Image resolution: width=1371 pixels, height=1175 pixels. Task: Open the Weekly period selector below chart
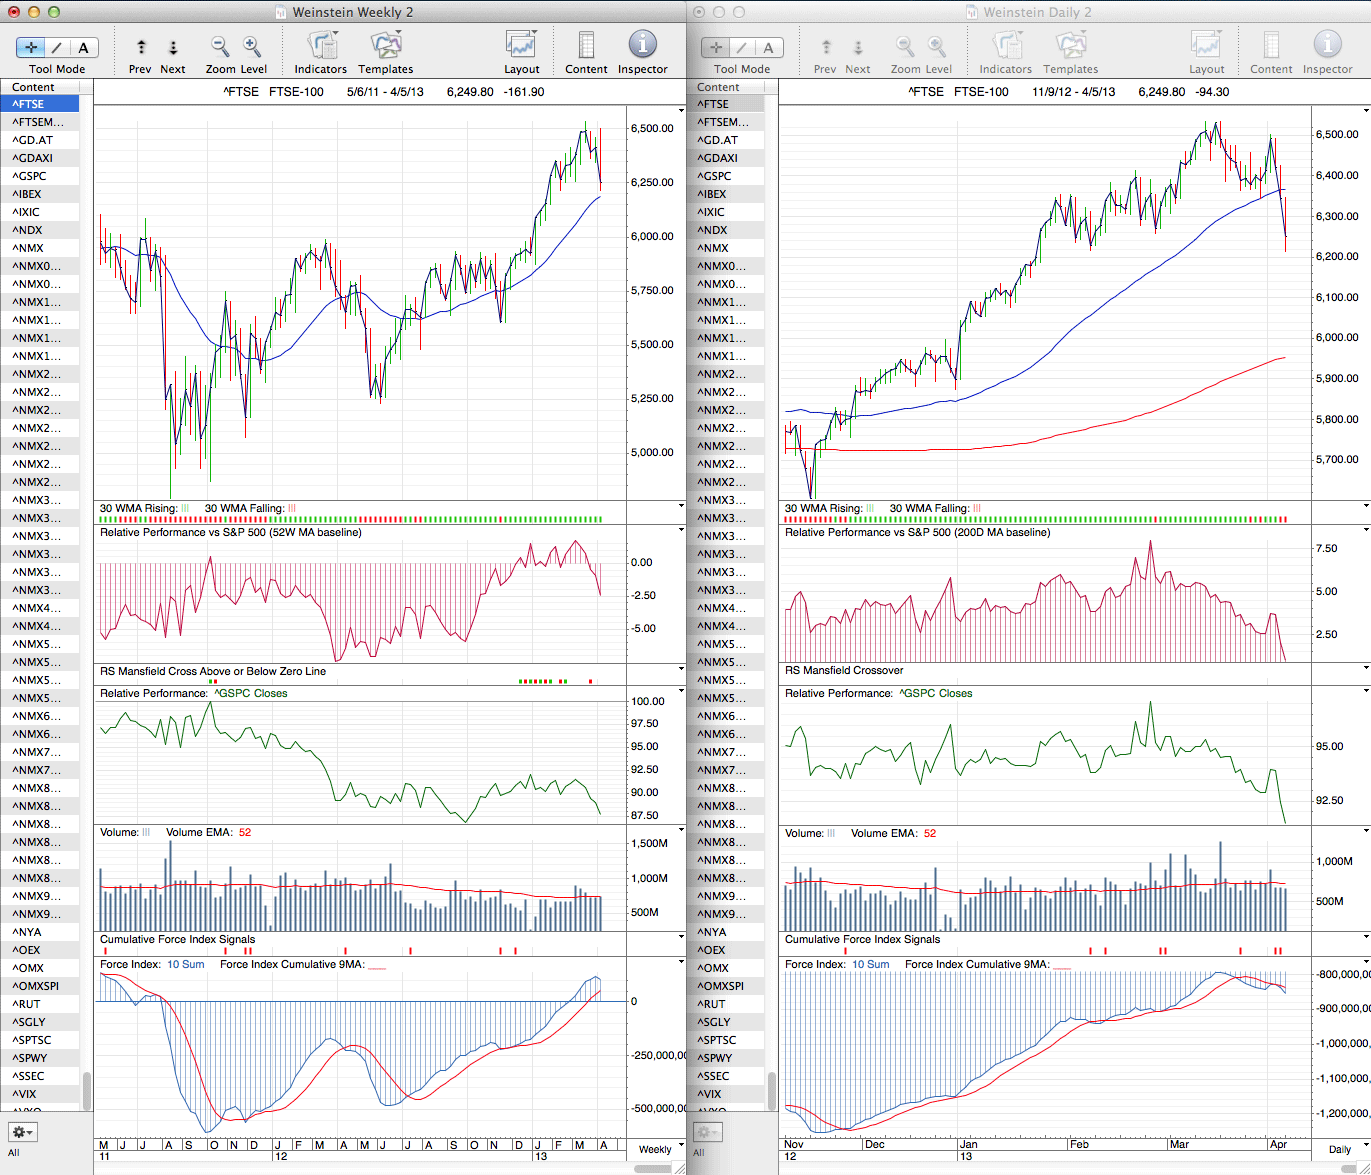tap(655, 1149)
